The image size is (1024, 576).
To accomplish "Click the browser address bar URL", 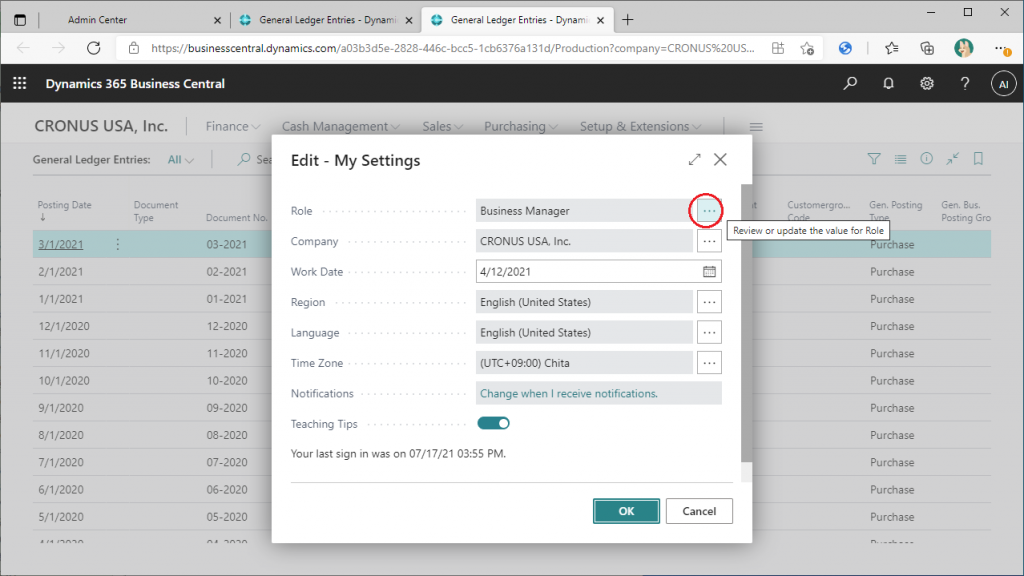I will click(x=453, y=48).
